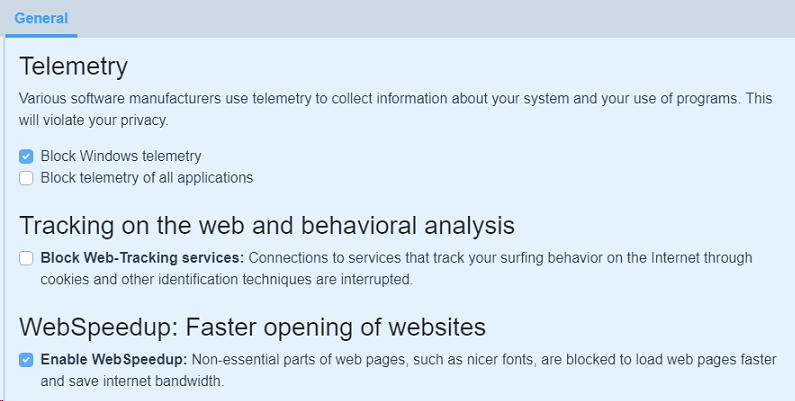Click the blue underline beneath General tab
The image size is (795, 401).
click(x=41, y=35)
